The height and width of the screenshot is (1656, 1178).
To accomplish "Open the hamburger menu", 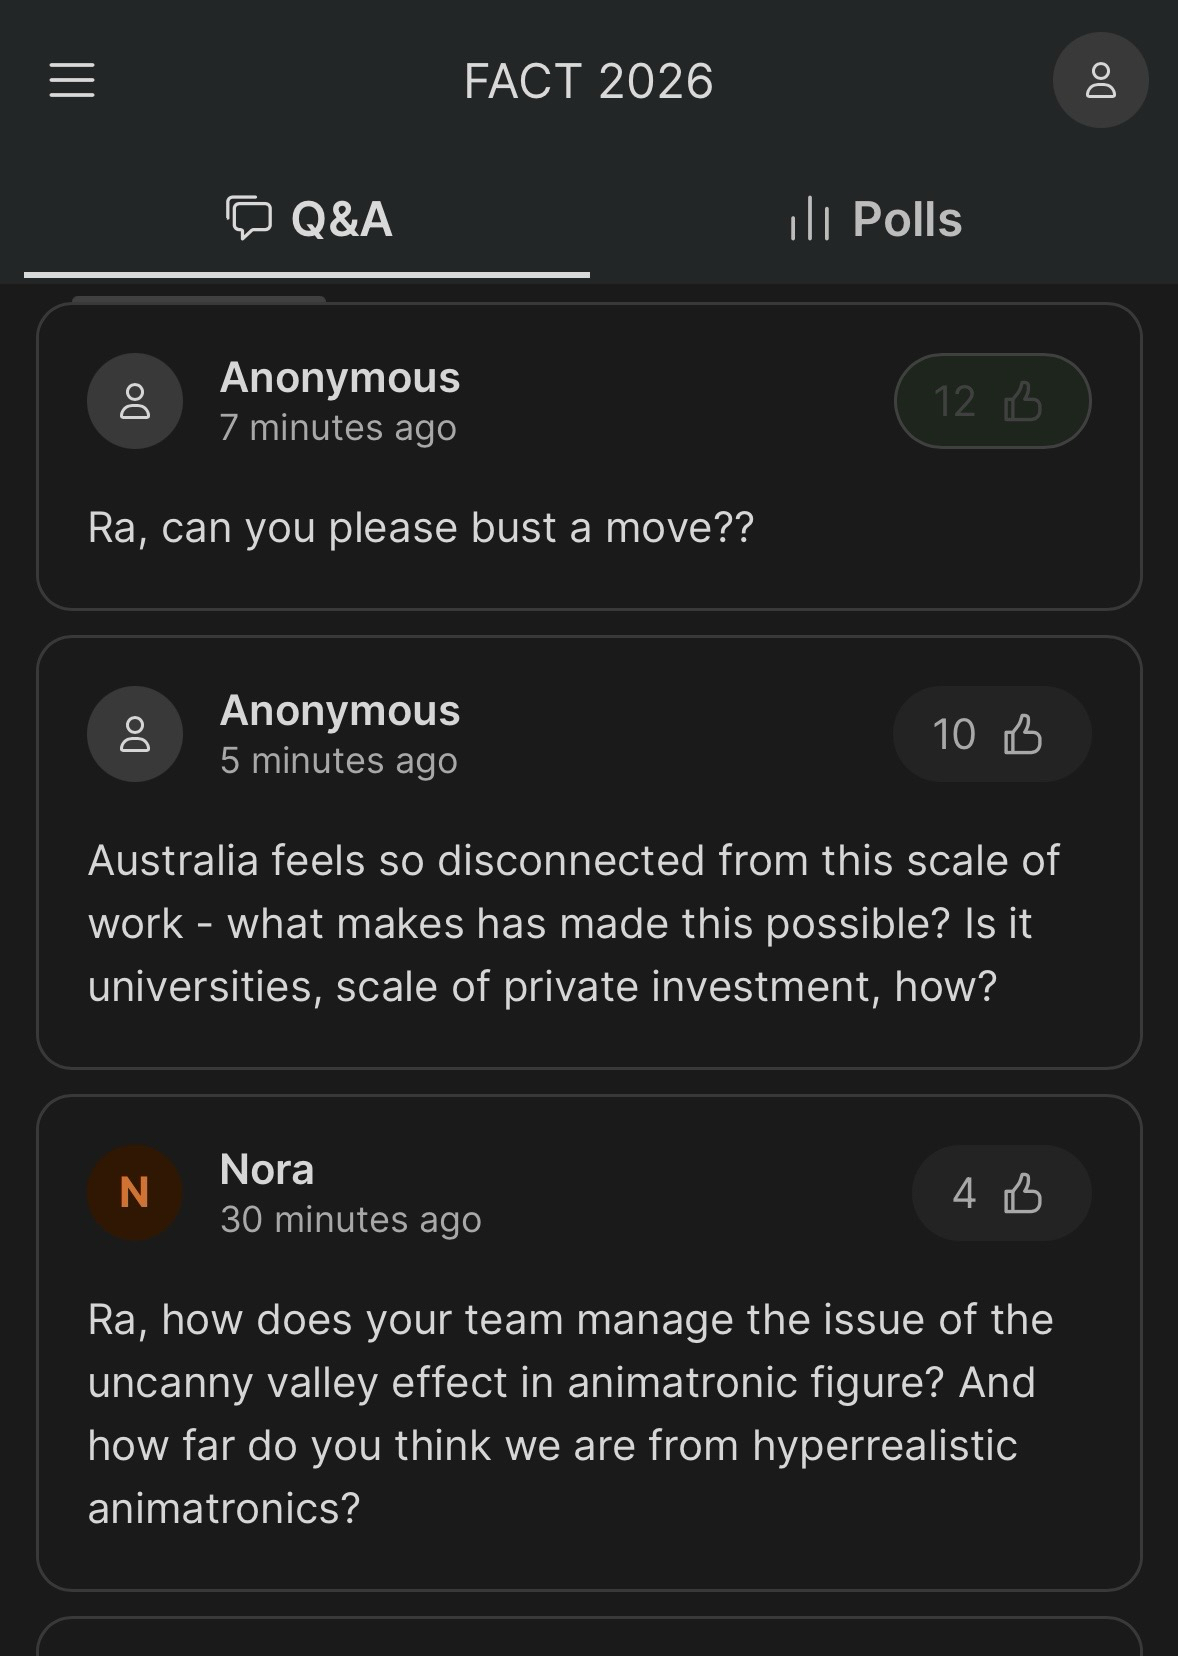I will [x=72, y=80].
